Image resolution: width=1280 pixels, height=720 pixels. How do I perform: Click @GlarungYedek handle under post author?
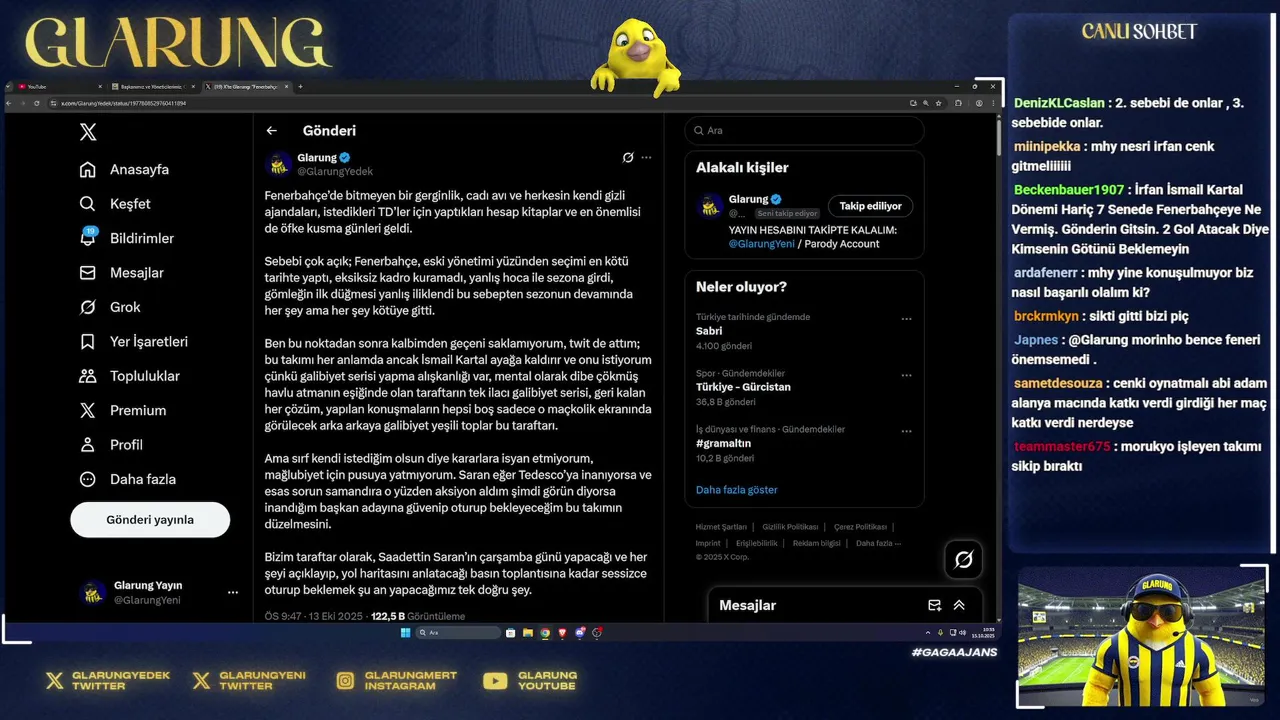pyautogui.click(x=335, y=172)
